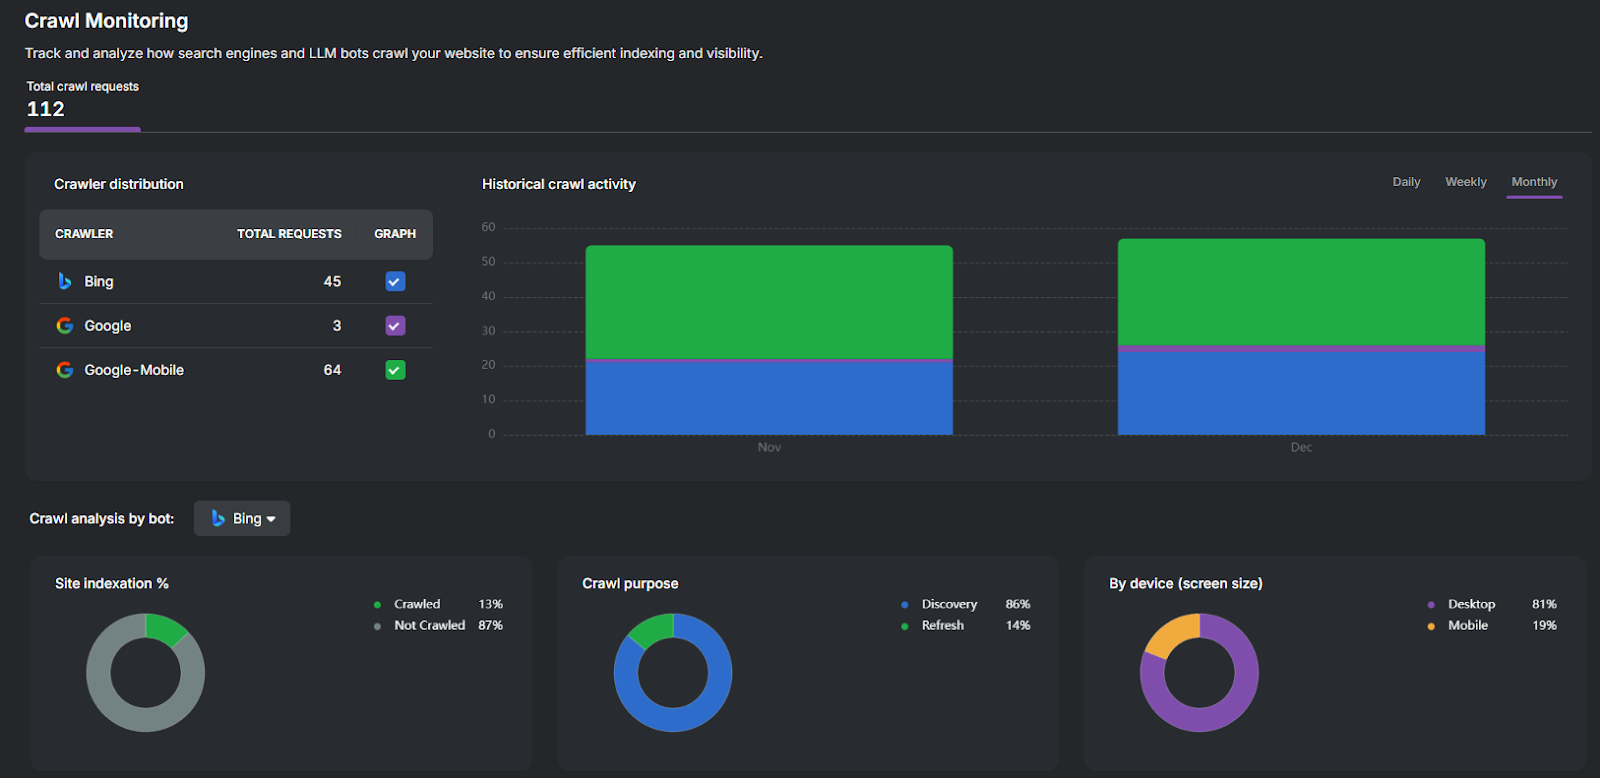Image resolution: width=1600 pixels, height=778 pixels.
Task: Click the Google-Mobile row logo icon
Action: click(65, 370)
